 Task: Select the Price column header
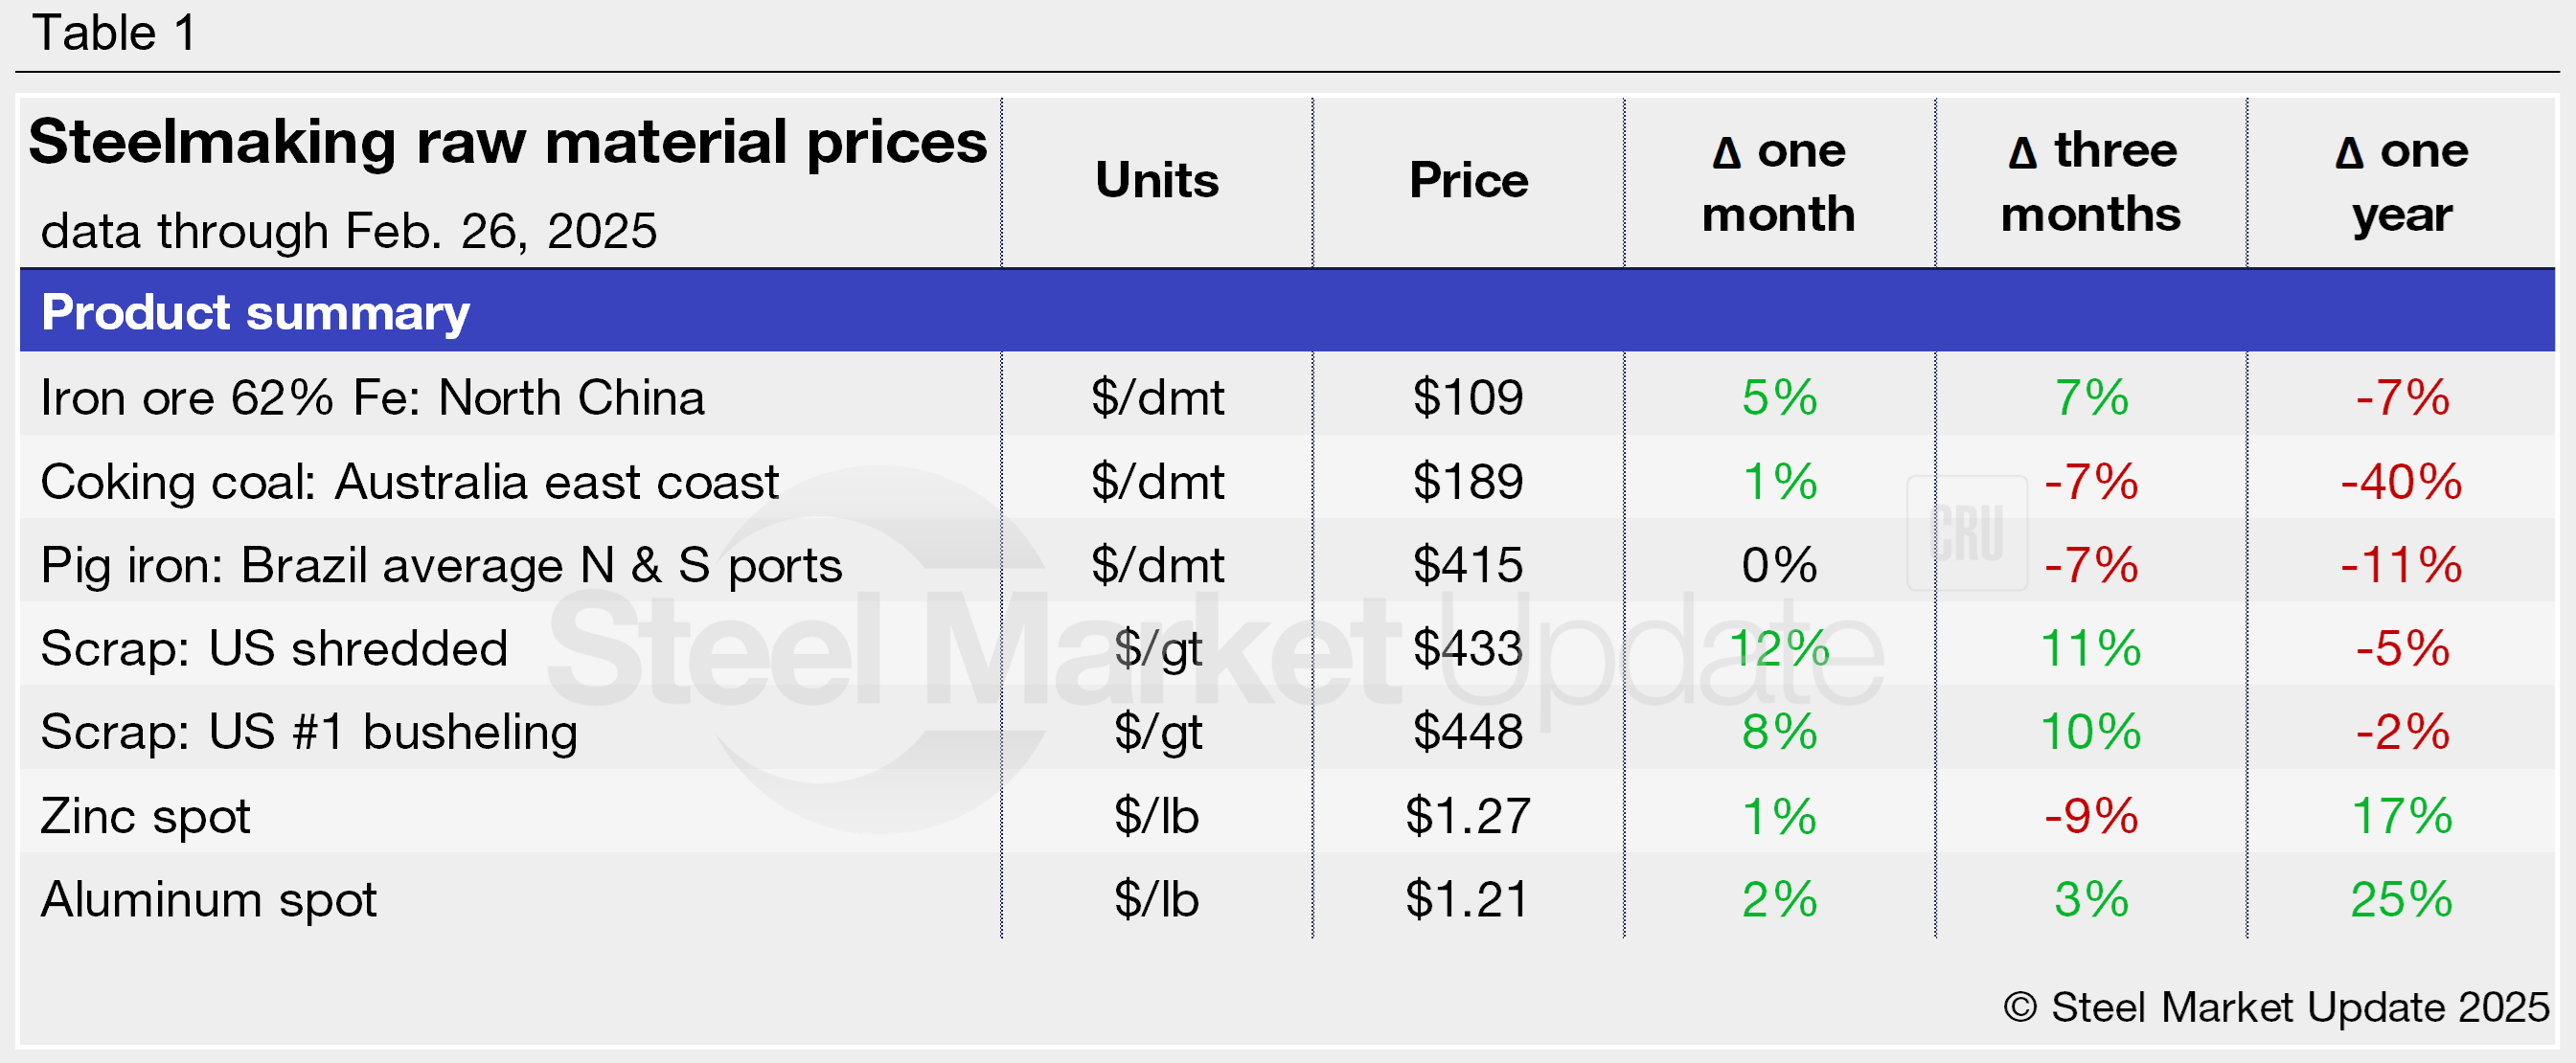[x=1468, y=181]
